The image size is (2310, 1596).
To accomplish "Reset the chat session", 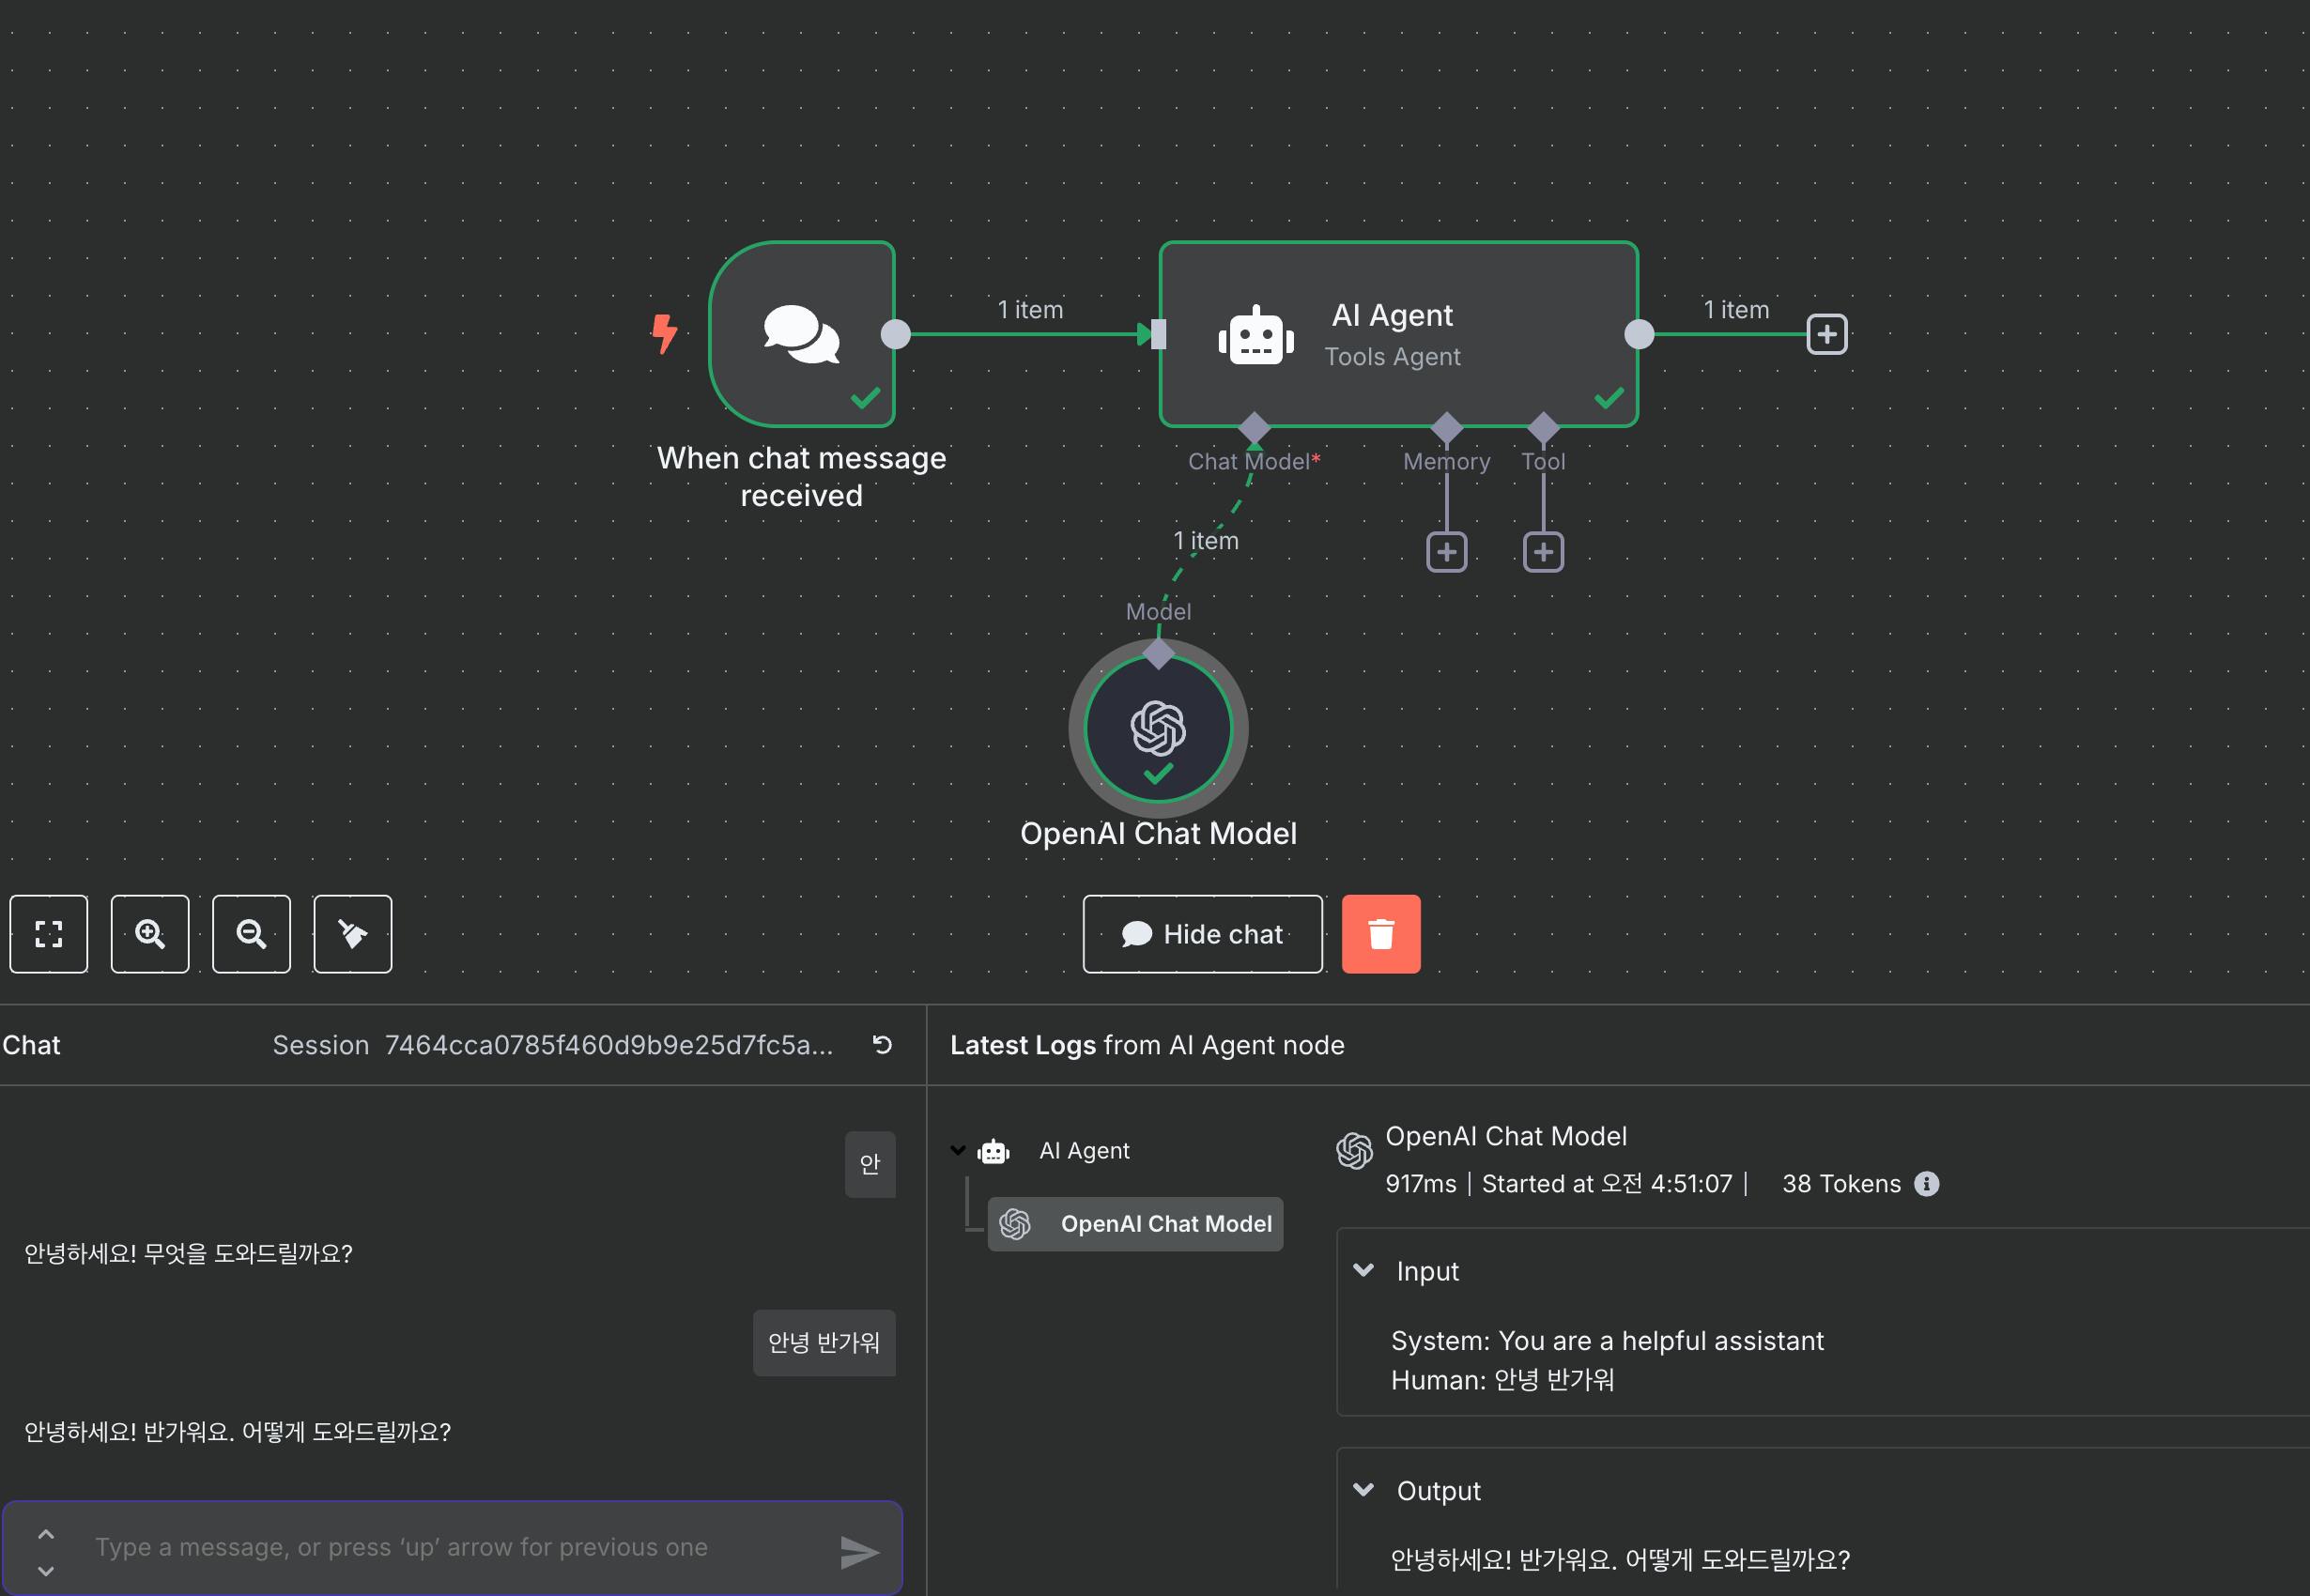I will (x=882, y=1045).
